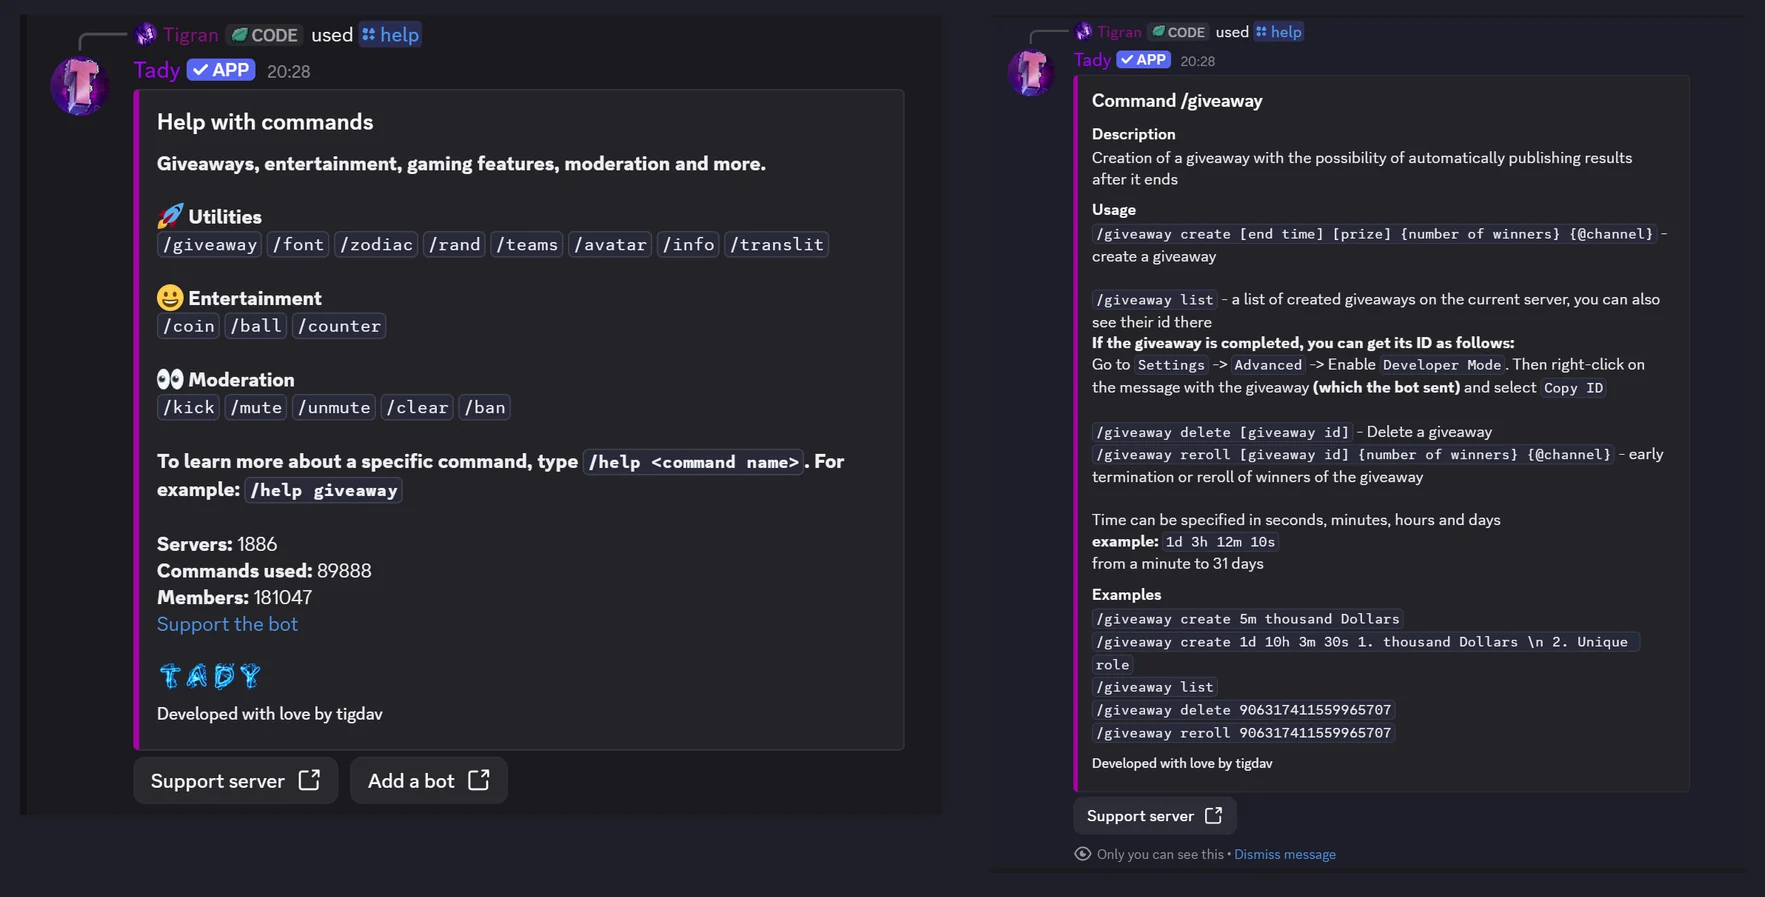Click the Tigran name above the left message
This screenshot has height=897, width=1765.
pos(190,35)
